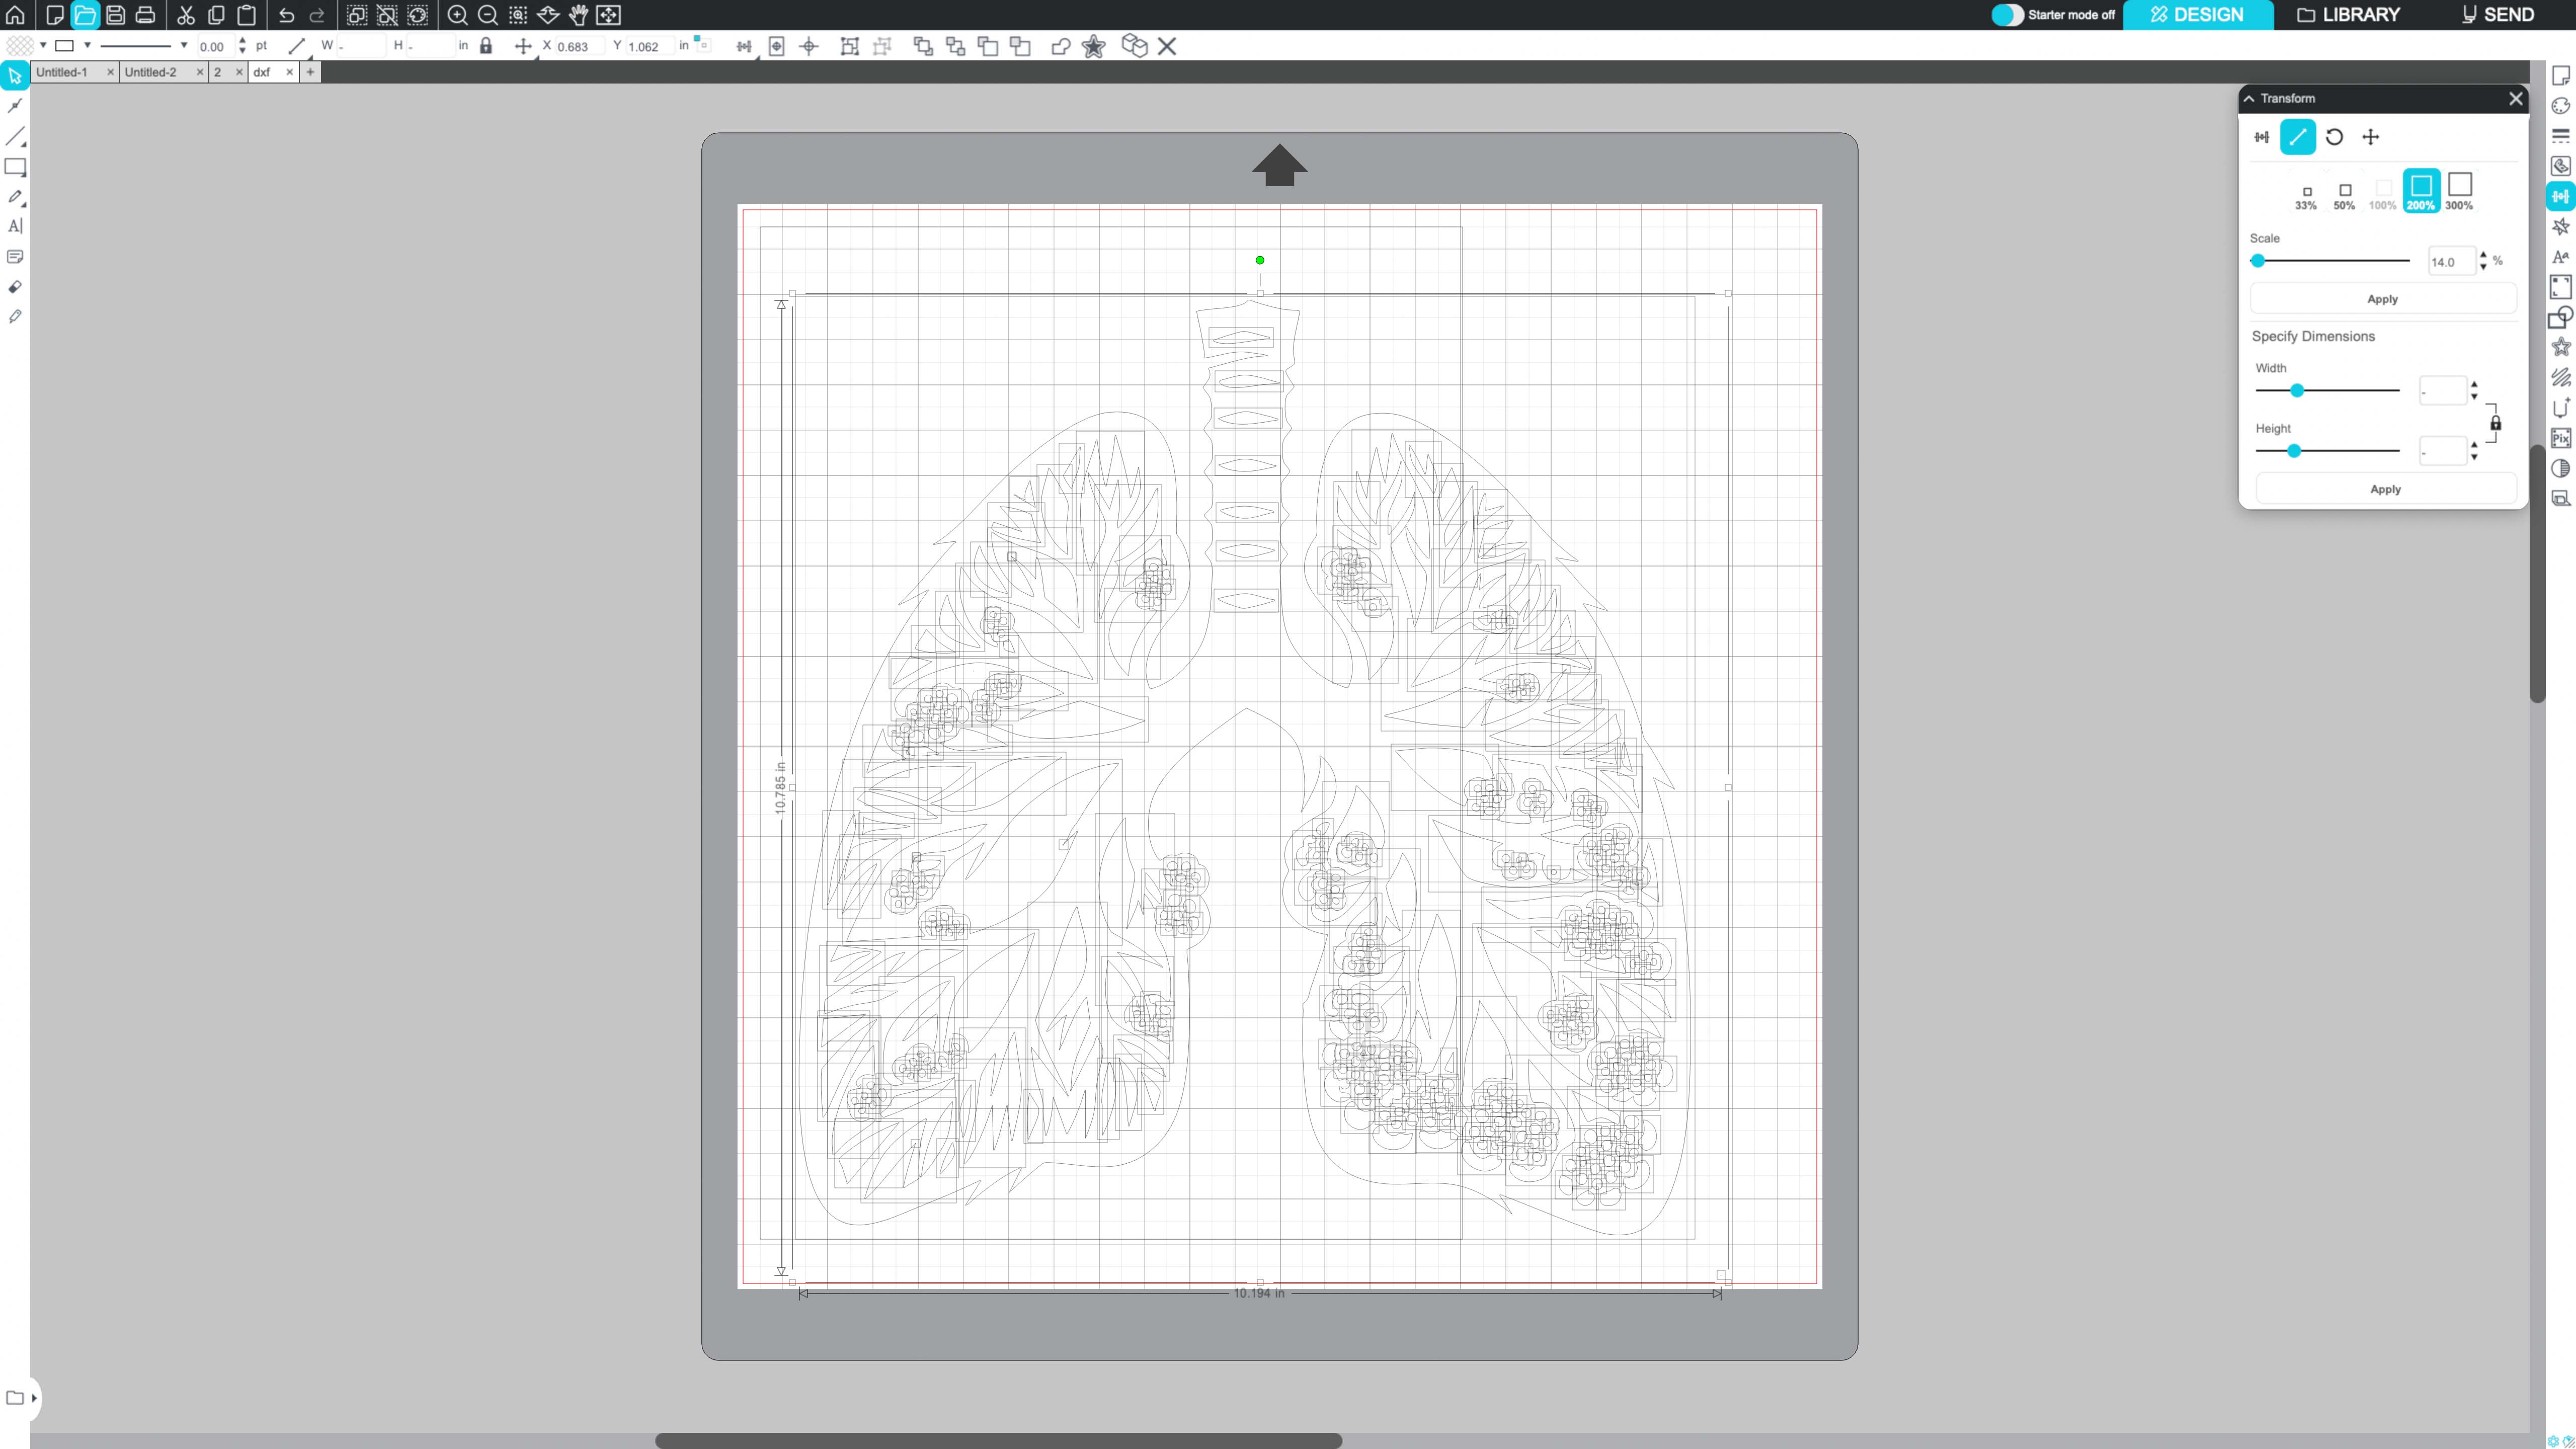Click the Zoom In magnifier icon

pyautogui.click(x=457, y=15)
